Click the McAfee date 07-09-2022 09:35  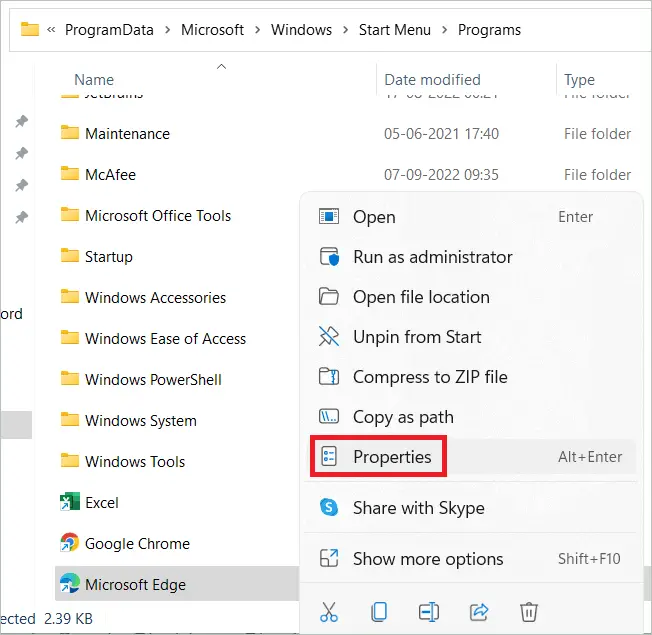[441, 175]
